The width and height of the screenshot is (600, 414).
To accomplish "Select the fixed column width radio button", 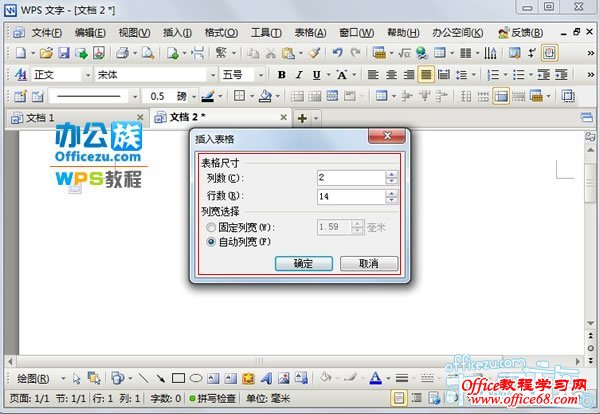I will (210, 227).
